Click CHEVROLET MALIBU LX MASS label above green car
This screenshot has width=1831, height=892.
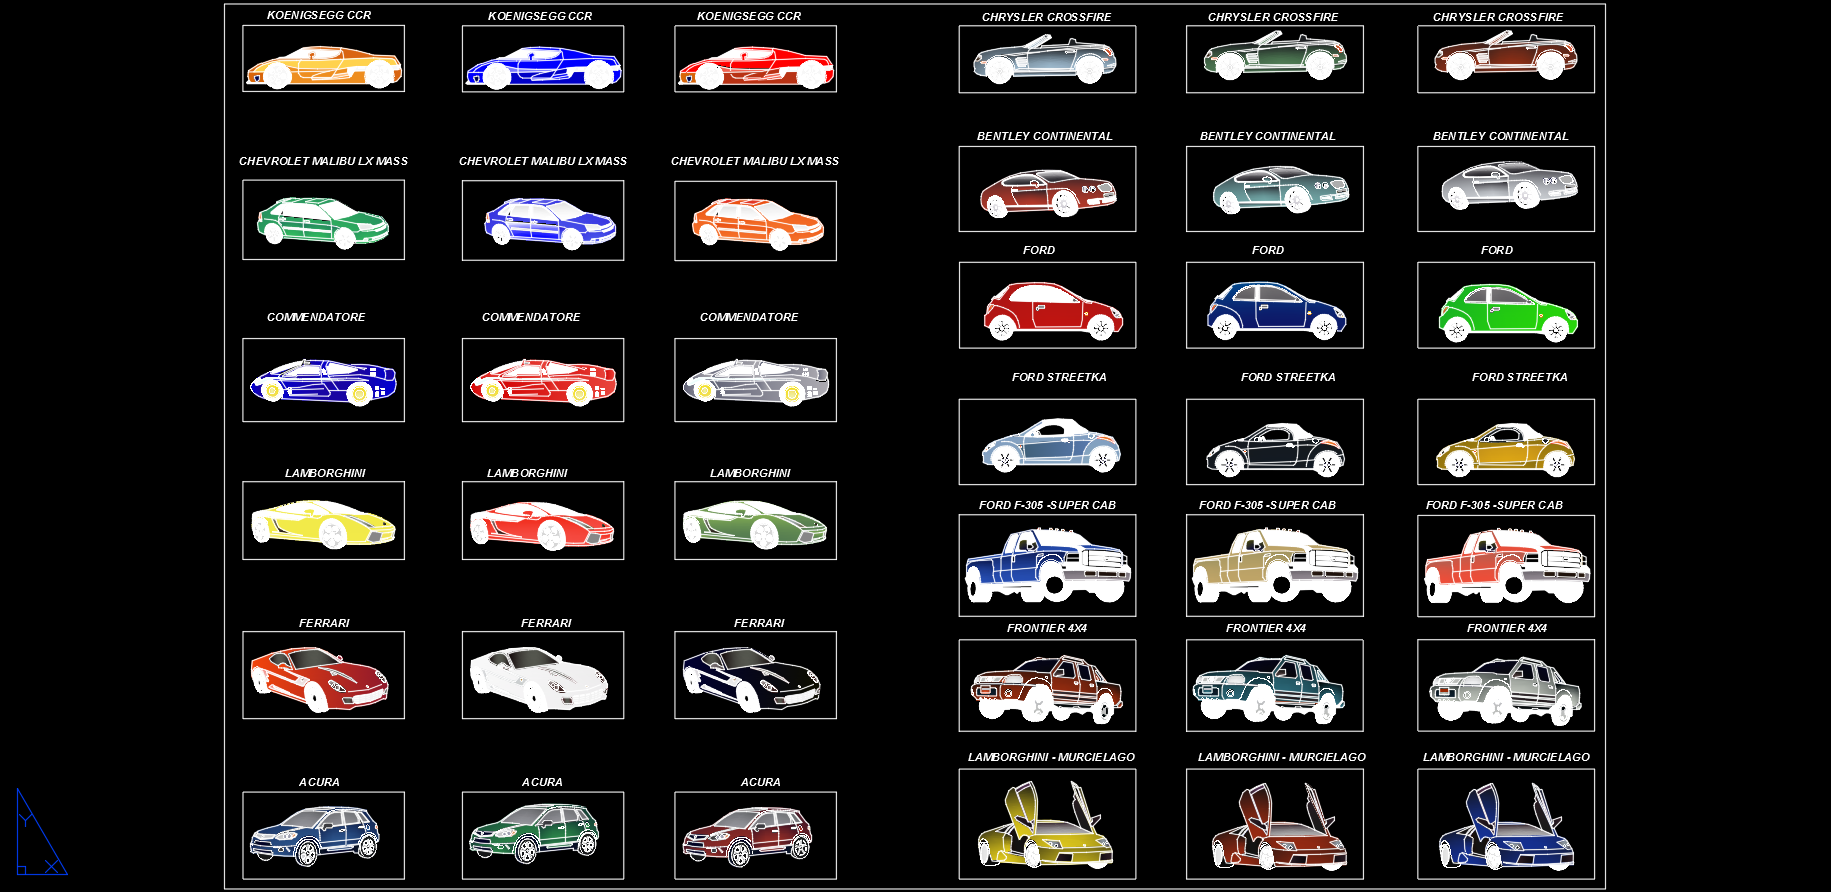tap(323, 161)
